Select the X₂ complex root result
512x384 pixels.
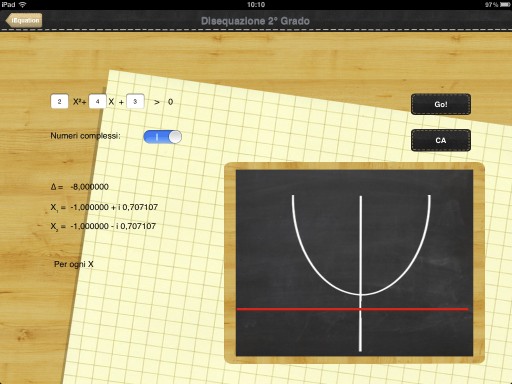coord(103,226)
